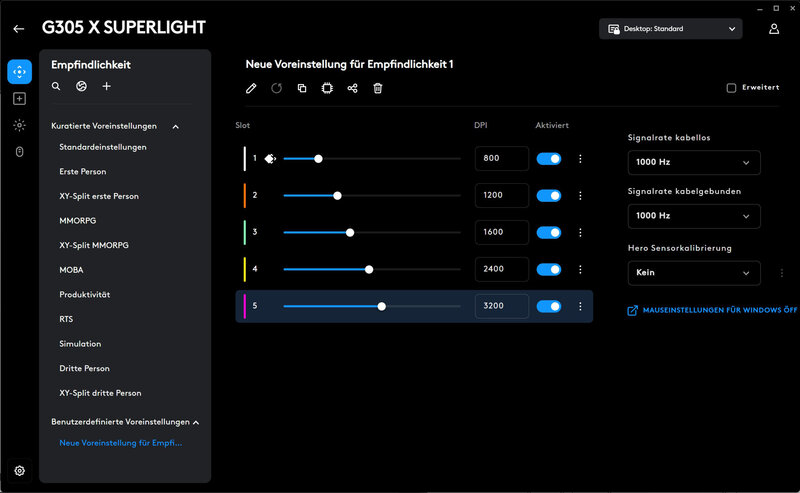Click the slot 1 DPI slider handle
The image size is (800, 493).
318,159
